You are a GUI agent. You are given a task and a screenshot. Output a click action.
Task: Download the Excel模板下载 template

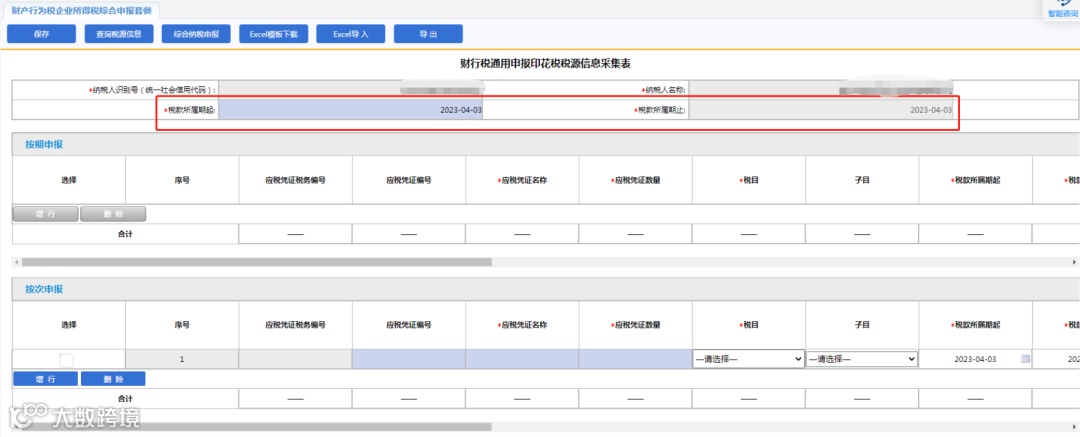click(273, 34)
